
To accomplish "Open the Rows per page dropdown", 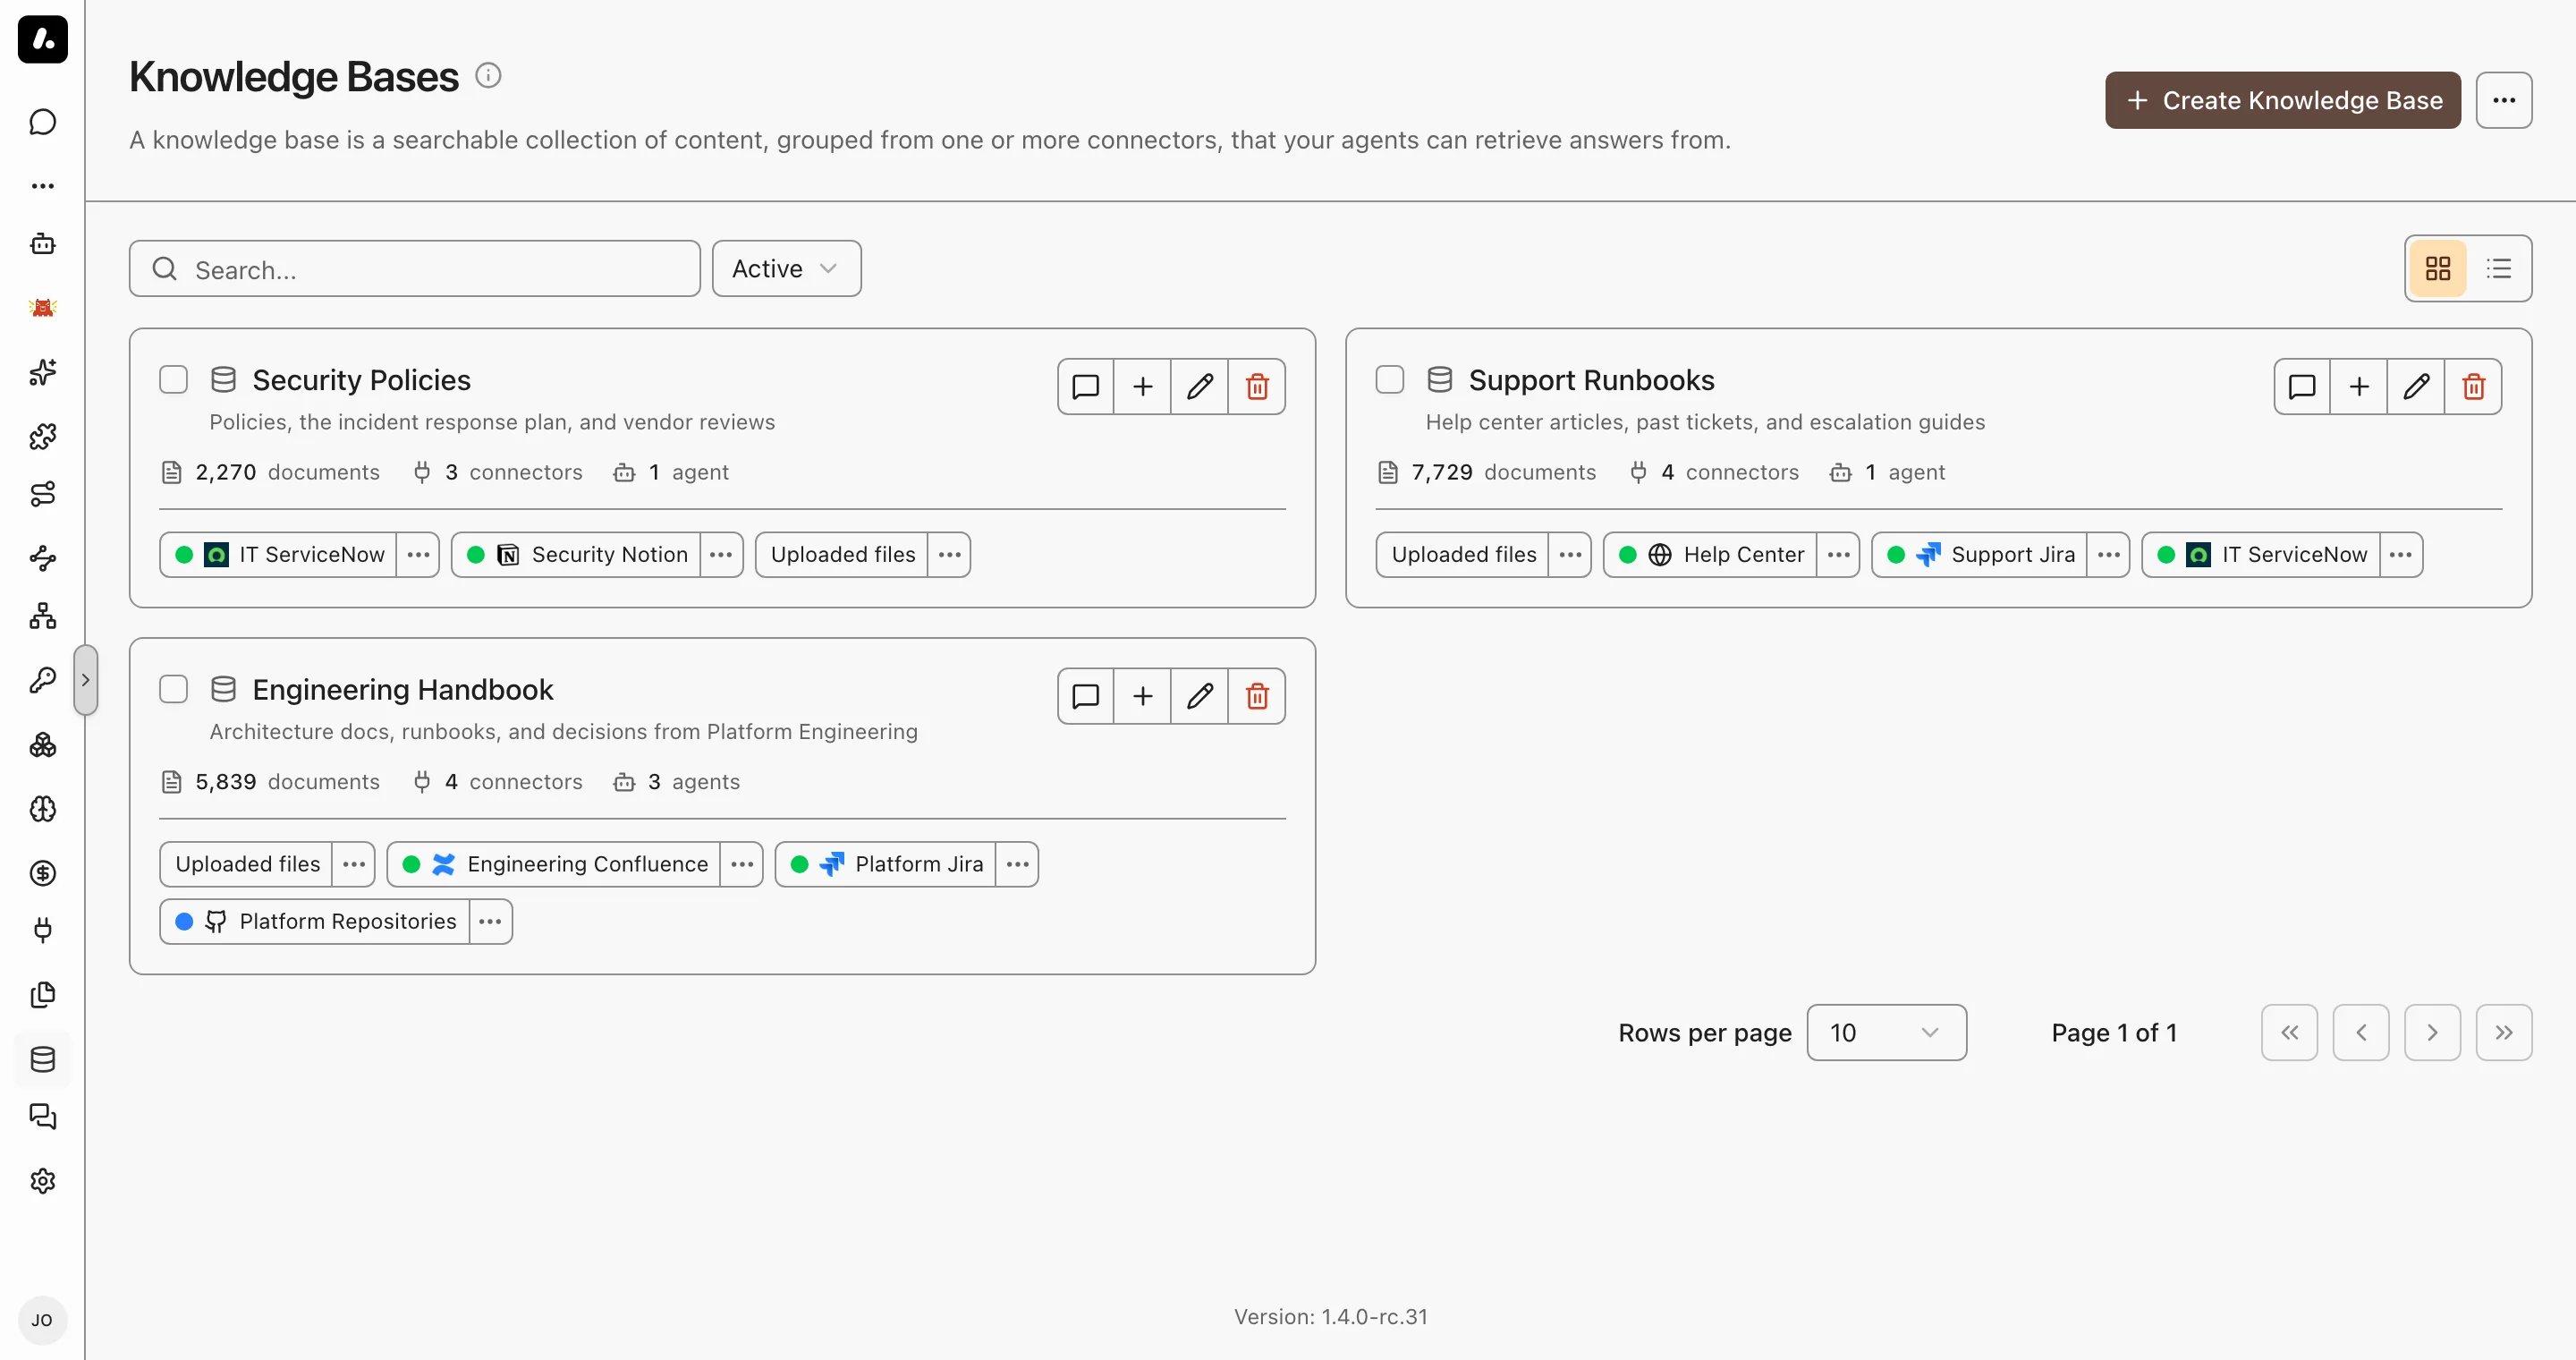I will [x=1886, y=1033].
